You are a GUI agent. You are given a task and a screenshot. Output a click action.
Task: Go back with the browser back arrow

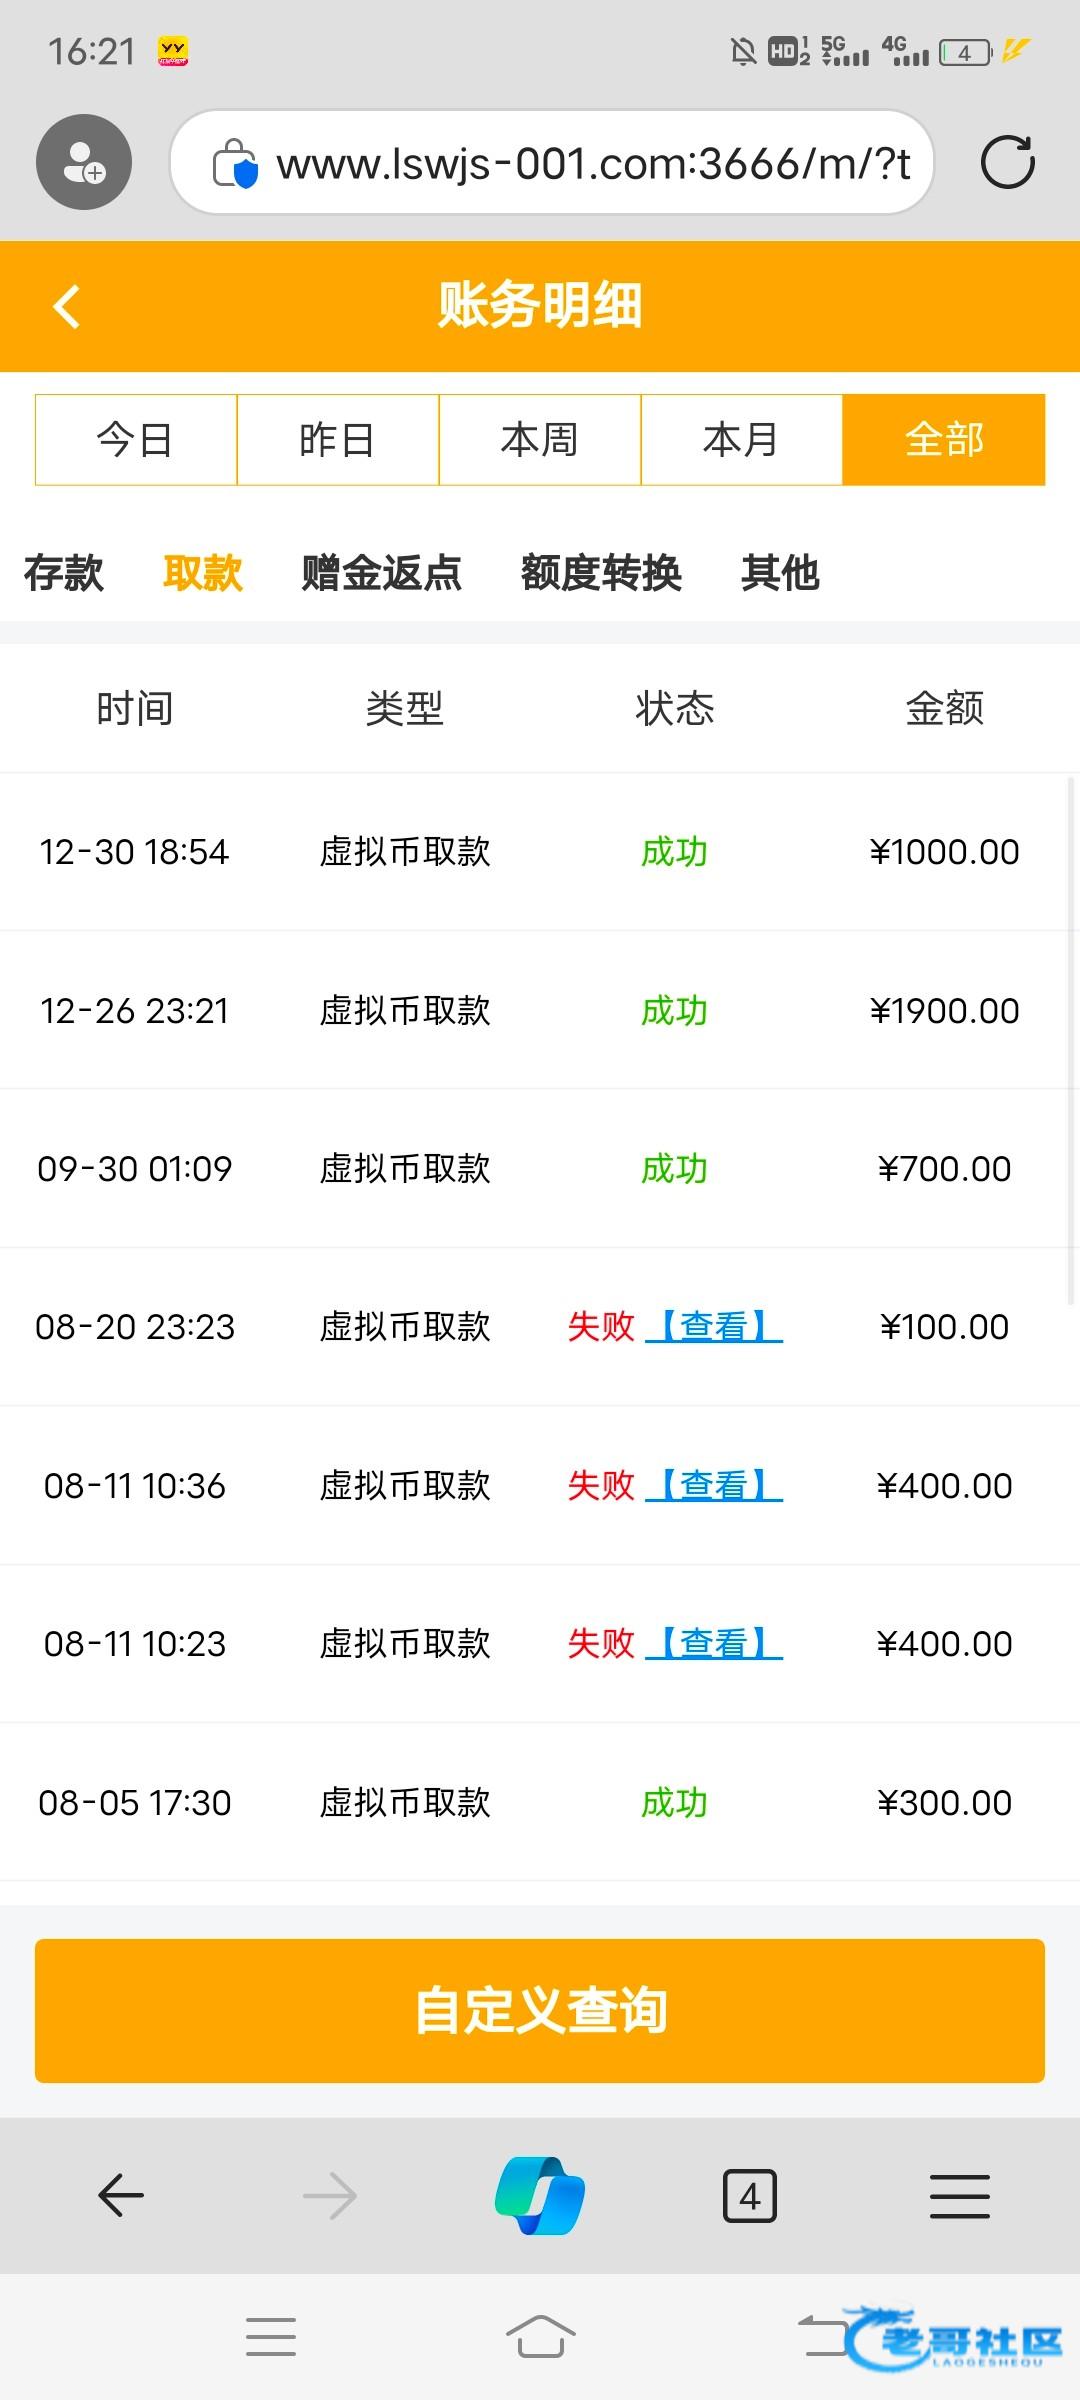pos(121,2196)
